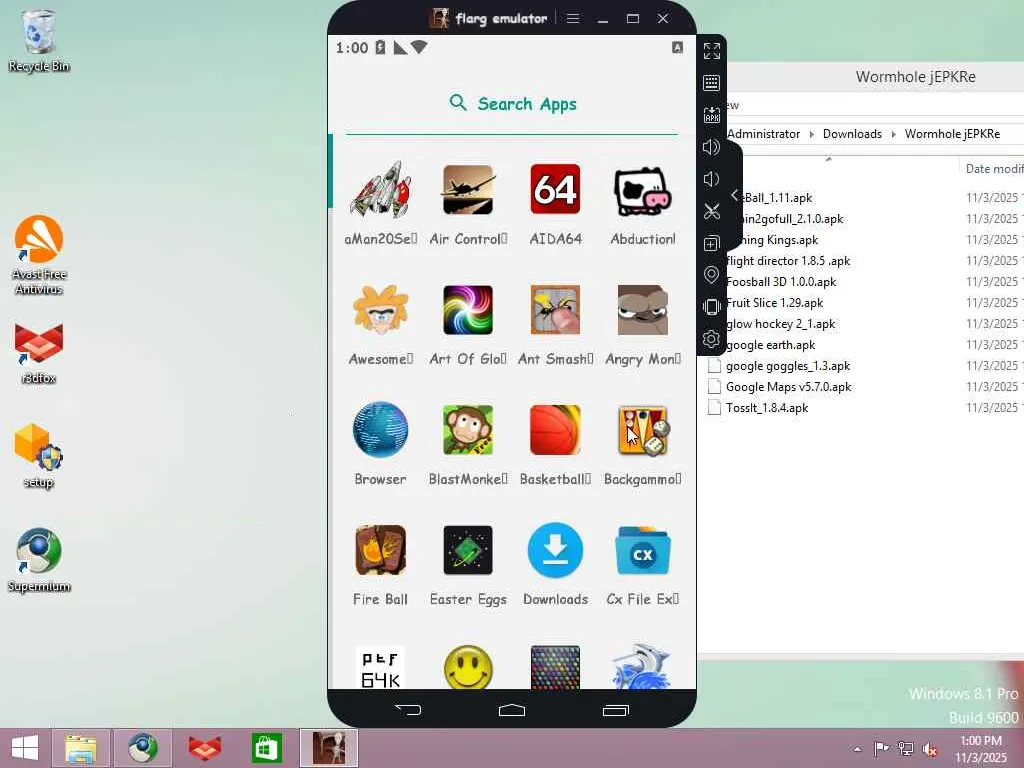1024x768 pixels.
Task: Open the Downloads app
Action: 555,550
